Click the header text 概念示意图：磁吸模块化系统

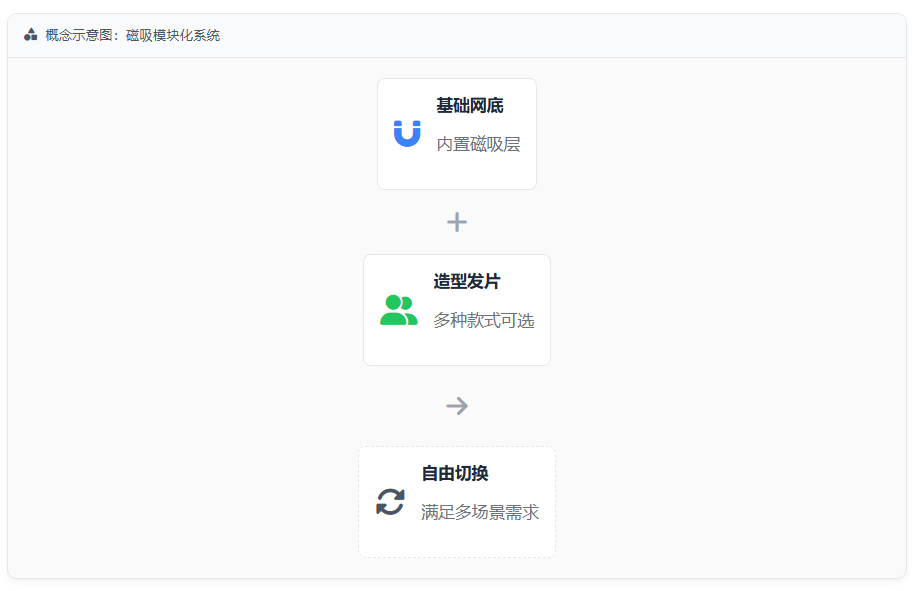pyautogui.click(x=133, y=35)
